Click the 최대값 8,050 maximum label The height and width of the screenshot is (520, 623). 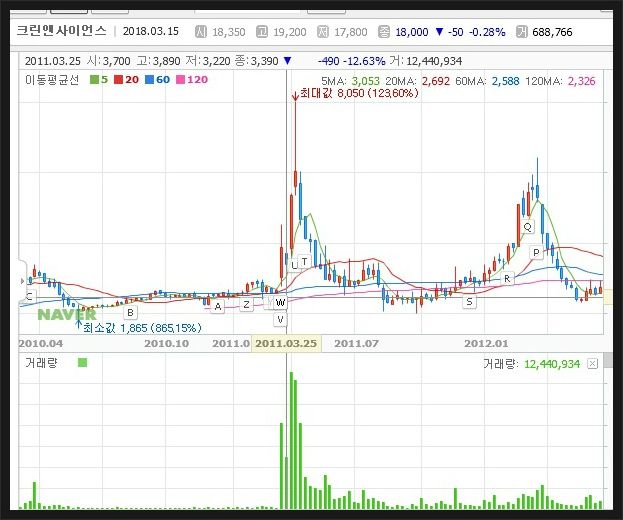(x=359, y=93)
